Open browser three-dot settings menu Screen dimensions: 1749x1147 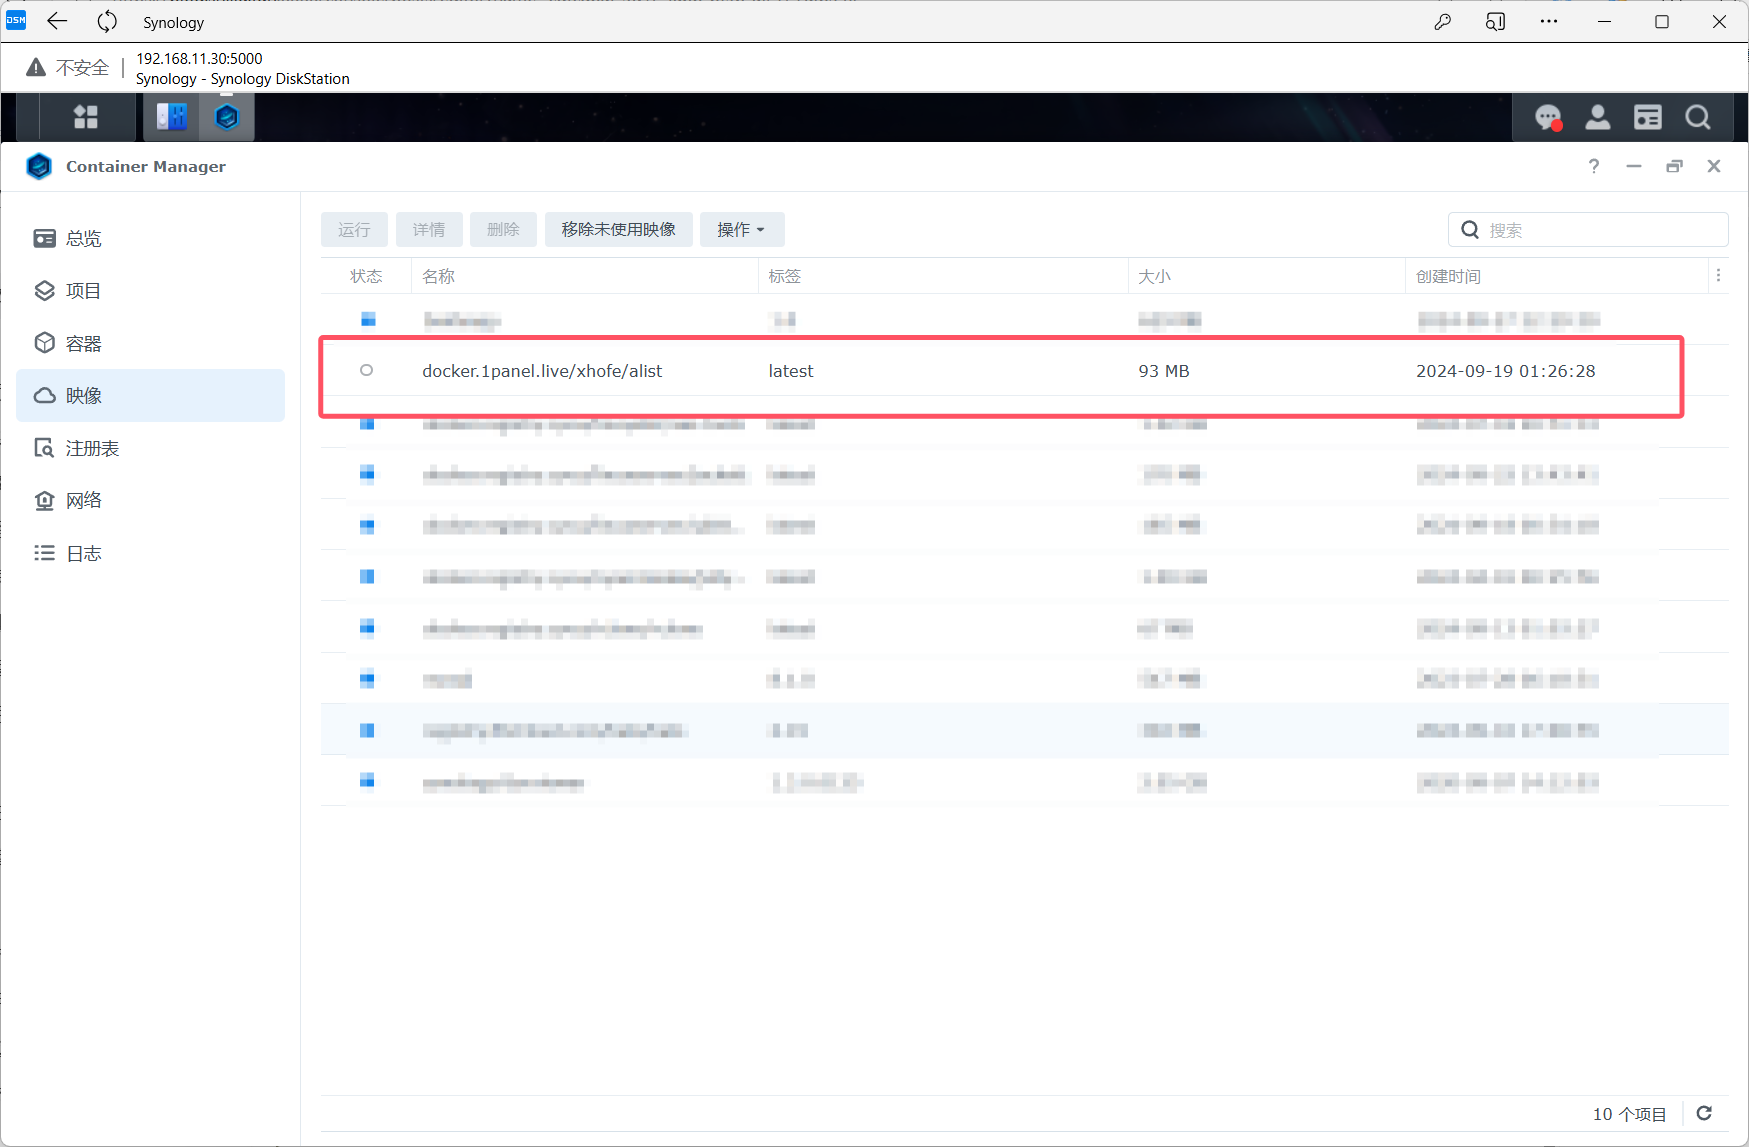pos(1548,22)
